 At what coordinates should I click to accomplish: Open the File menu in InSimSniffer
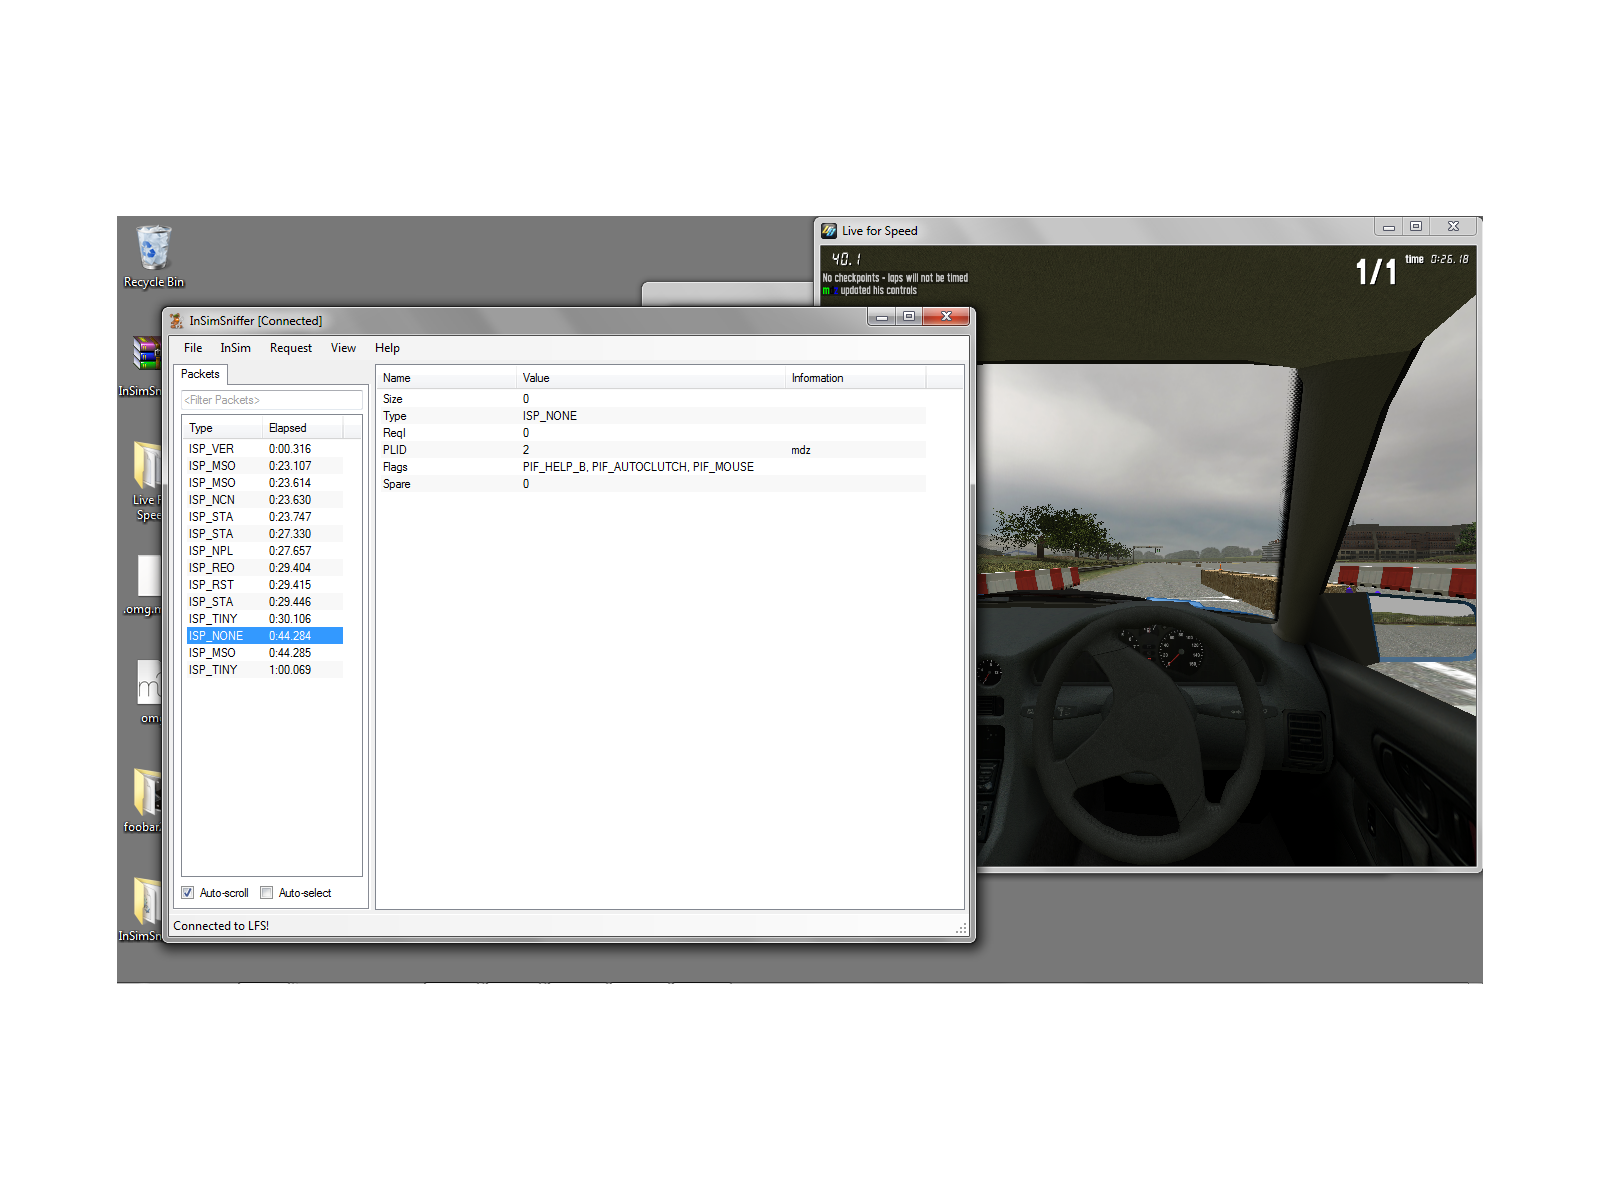click(193, 348)
